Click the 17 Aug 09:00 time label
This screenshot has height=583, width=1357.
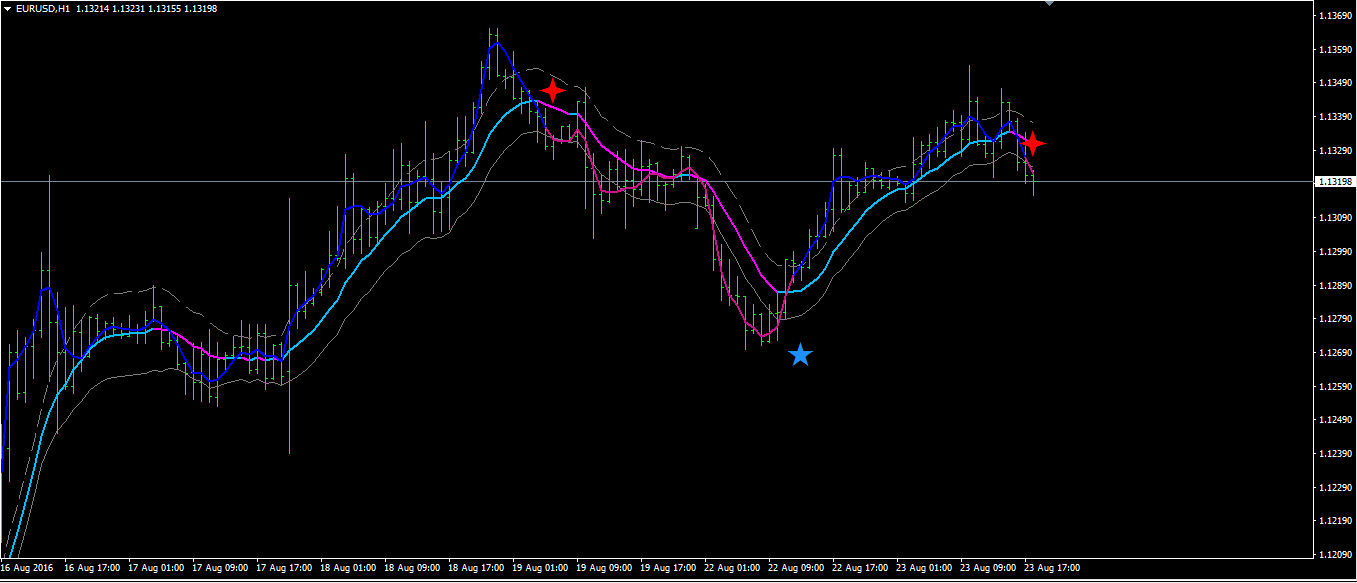[x=221, y=568]
